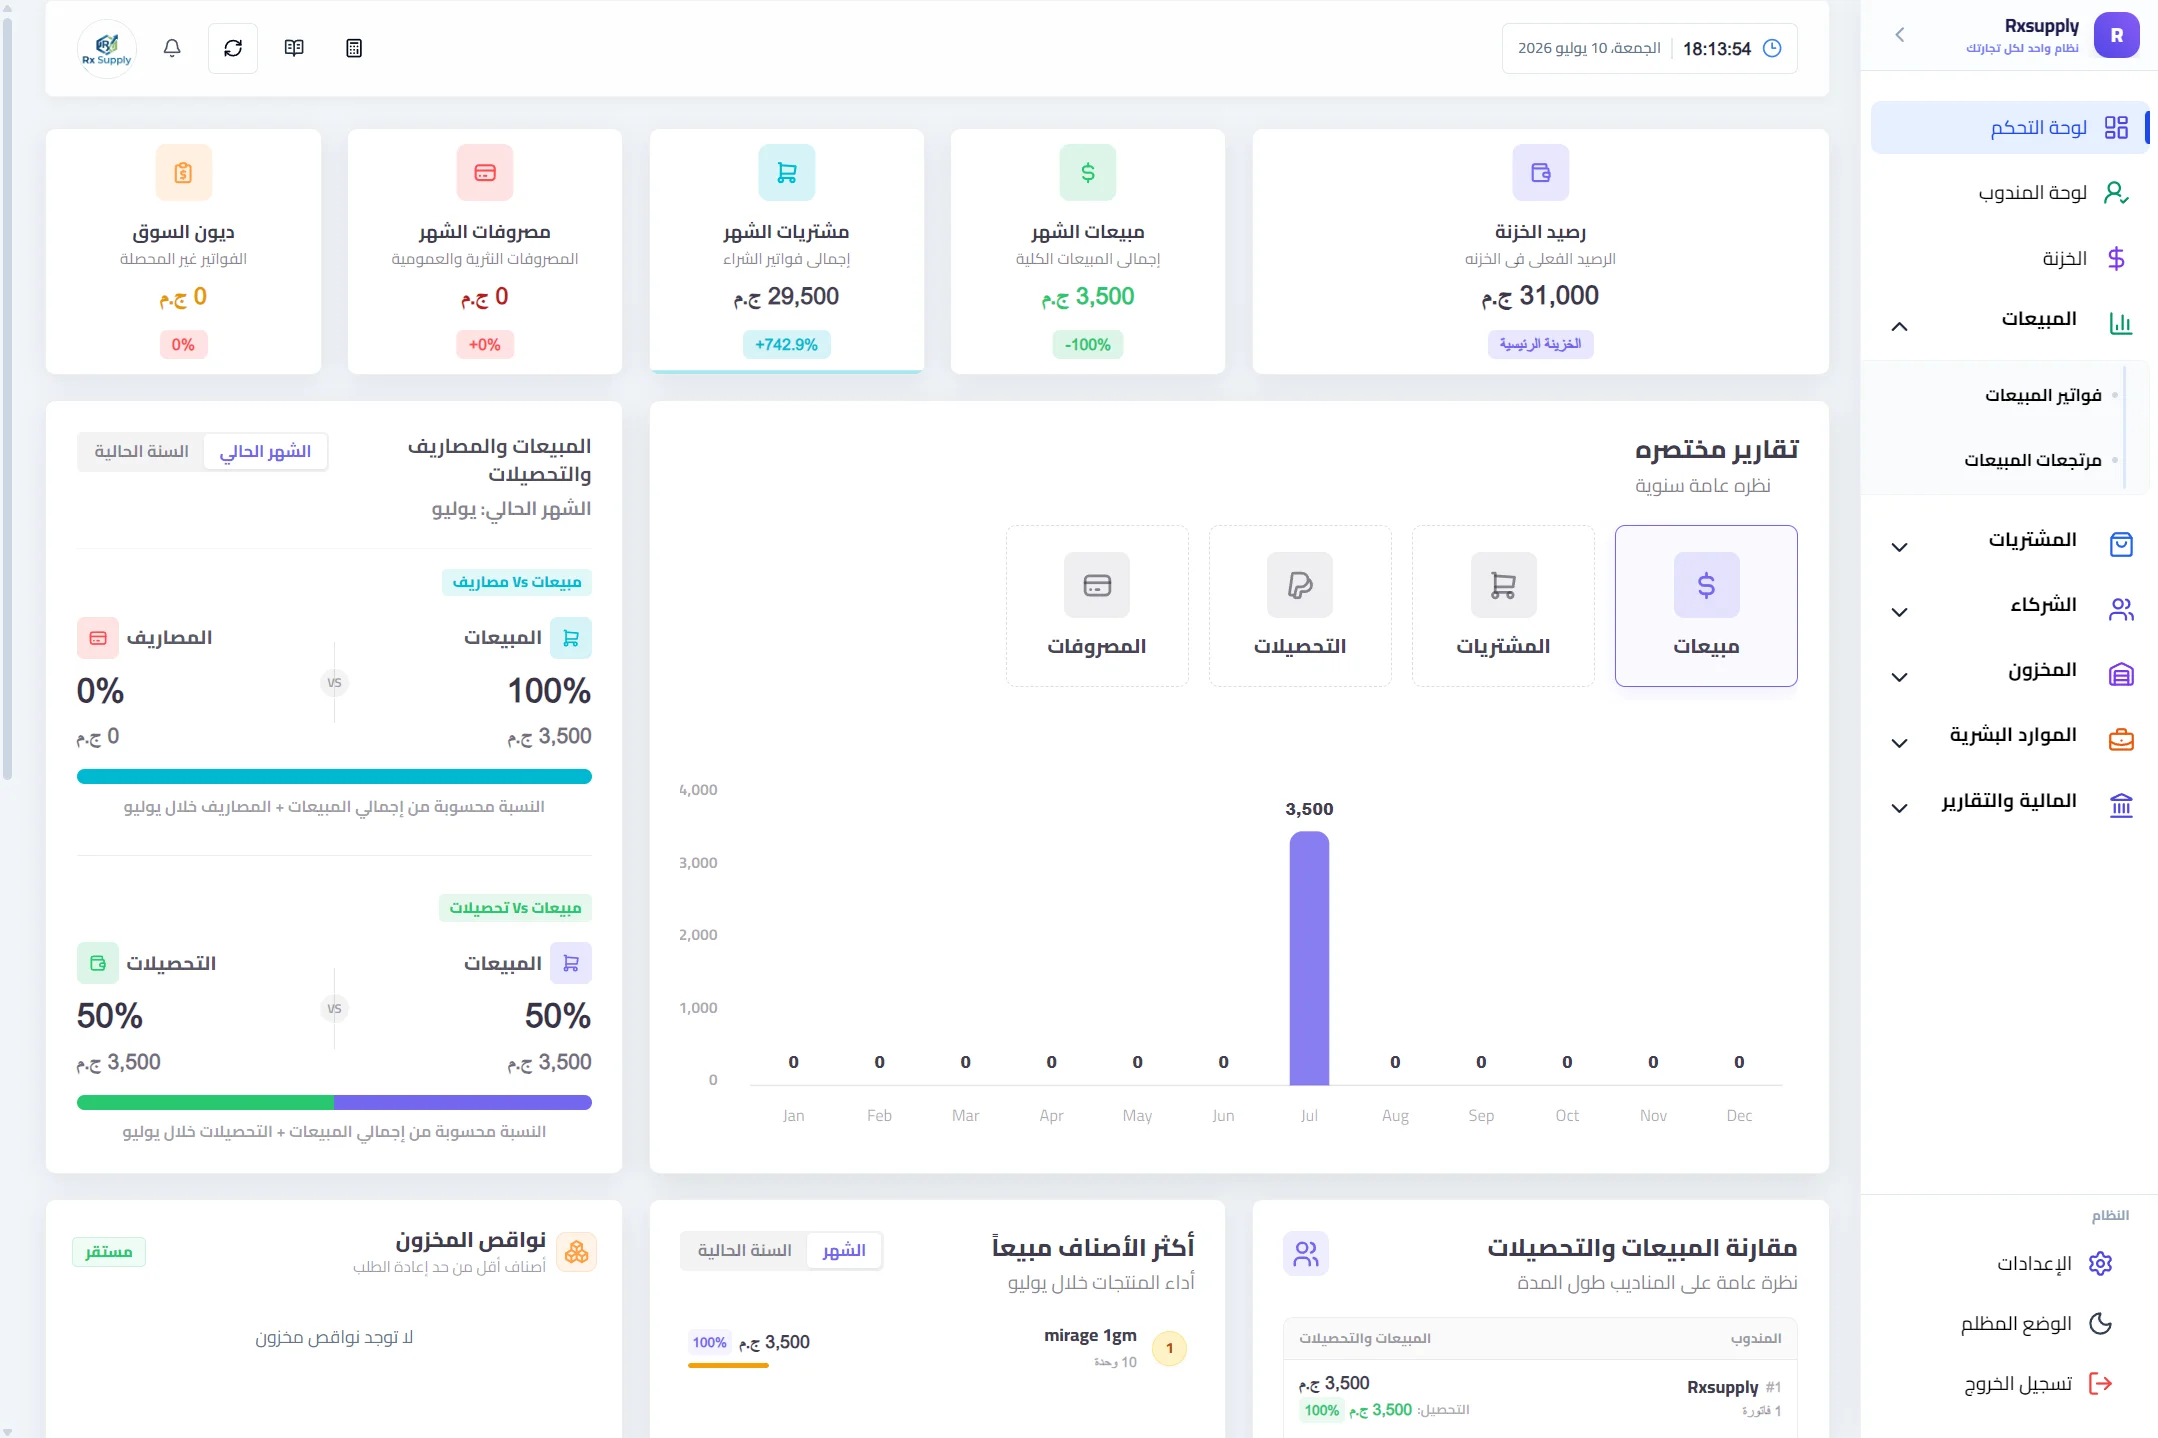This screenshot has width=2158, height=1438.
Task: Click the July bar in sales chart
Action: [1309, 958]
